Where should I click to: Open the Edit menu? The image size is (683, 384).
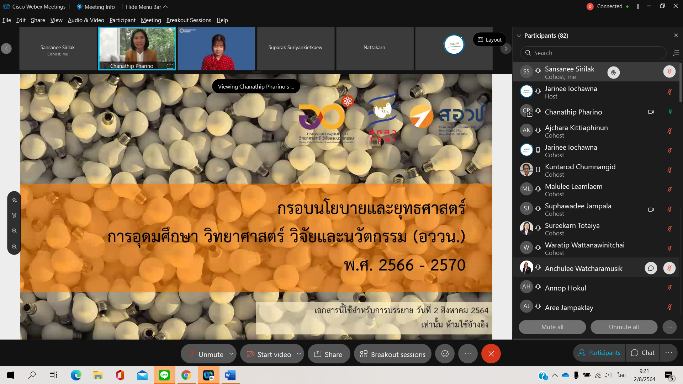tap(20, 20)
